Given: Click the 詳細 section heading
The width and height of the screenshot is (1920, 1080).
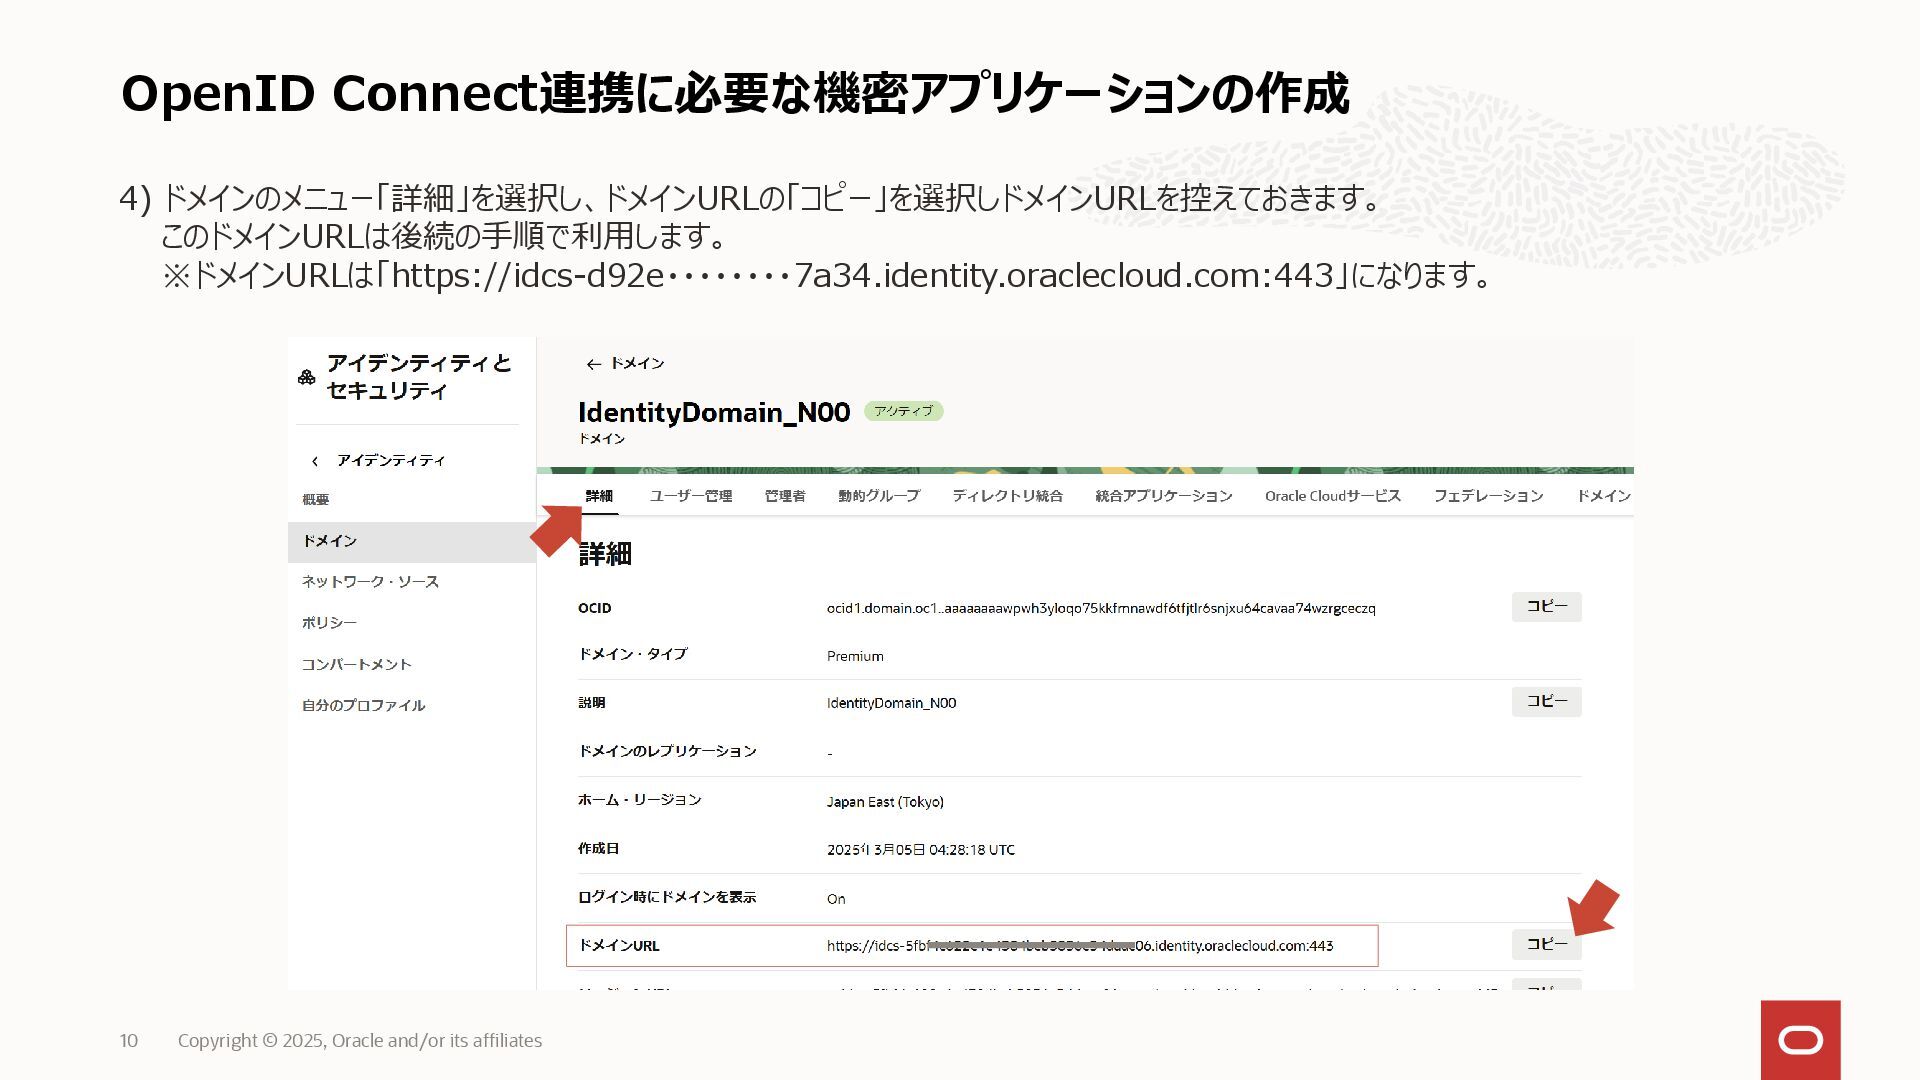Looking at the screenshot, I should (605, 554).
